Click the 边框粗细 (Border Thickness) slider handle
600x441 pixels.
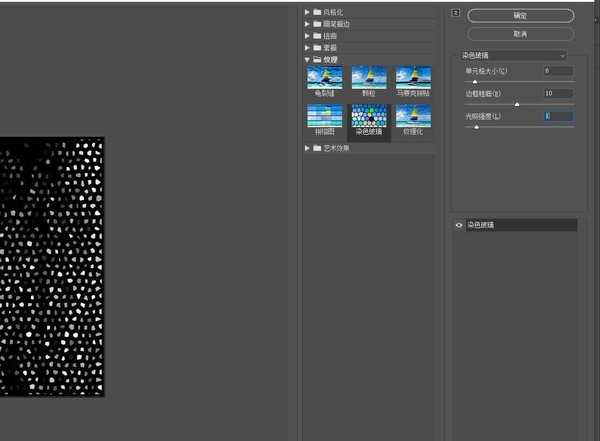(517, 103)
